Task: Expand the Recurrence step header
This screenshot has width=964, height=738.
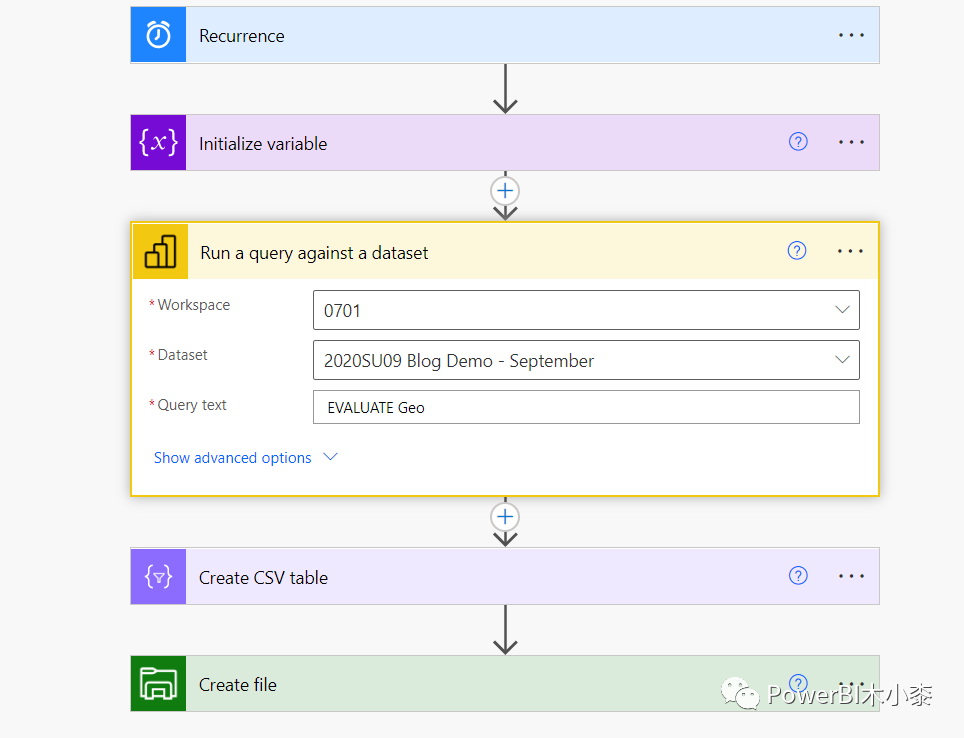Action: [505, 35]
